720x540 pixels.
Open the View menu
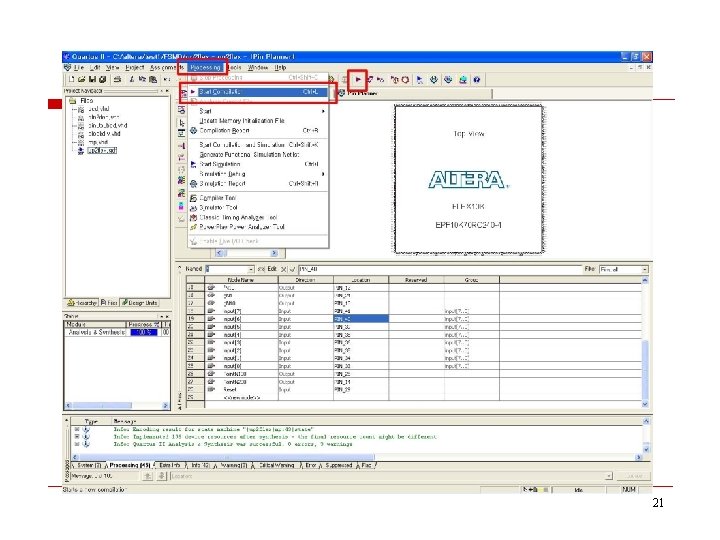[x=112, y=68]
